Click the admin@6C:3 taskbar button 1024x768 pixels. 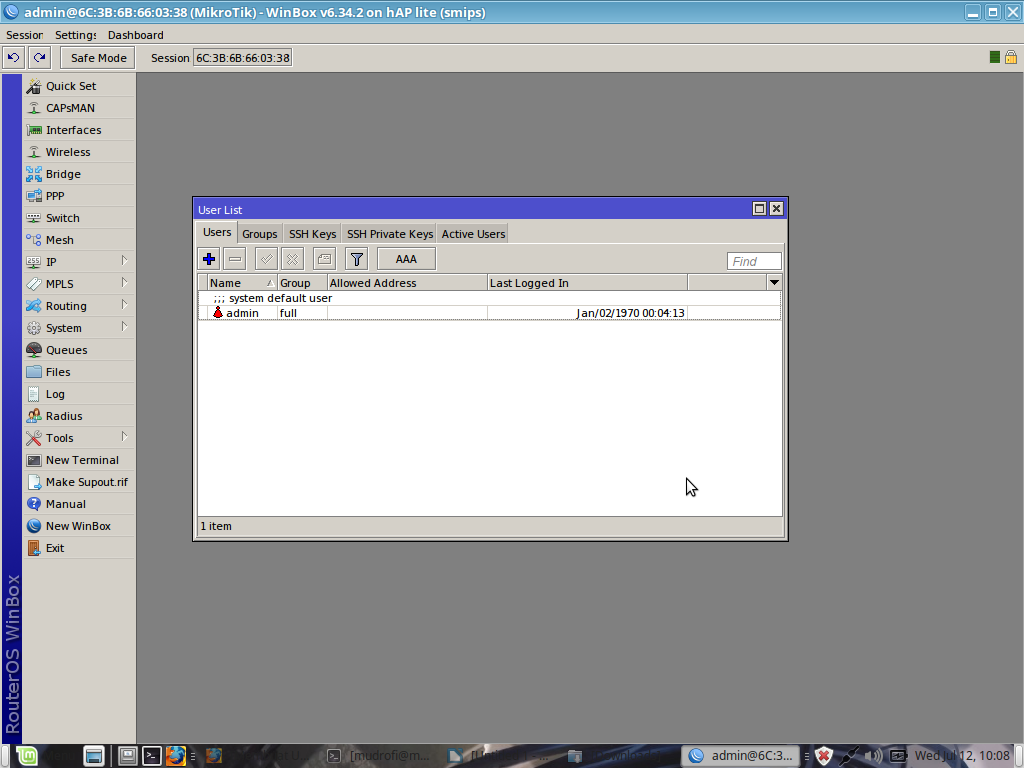click(x=740, y=756)
